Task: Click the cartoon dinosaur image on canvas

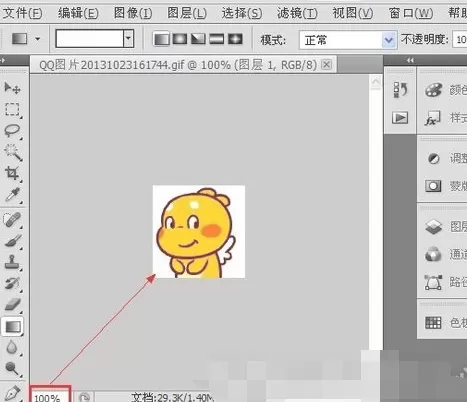Action: tap(199, 232)
